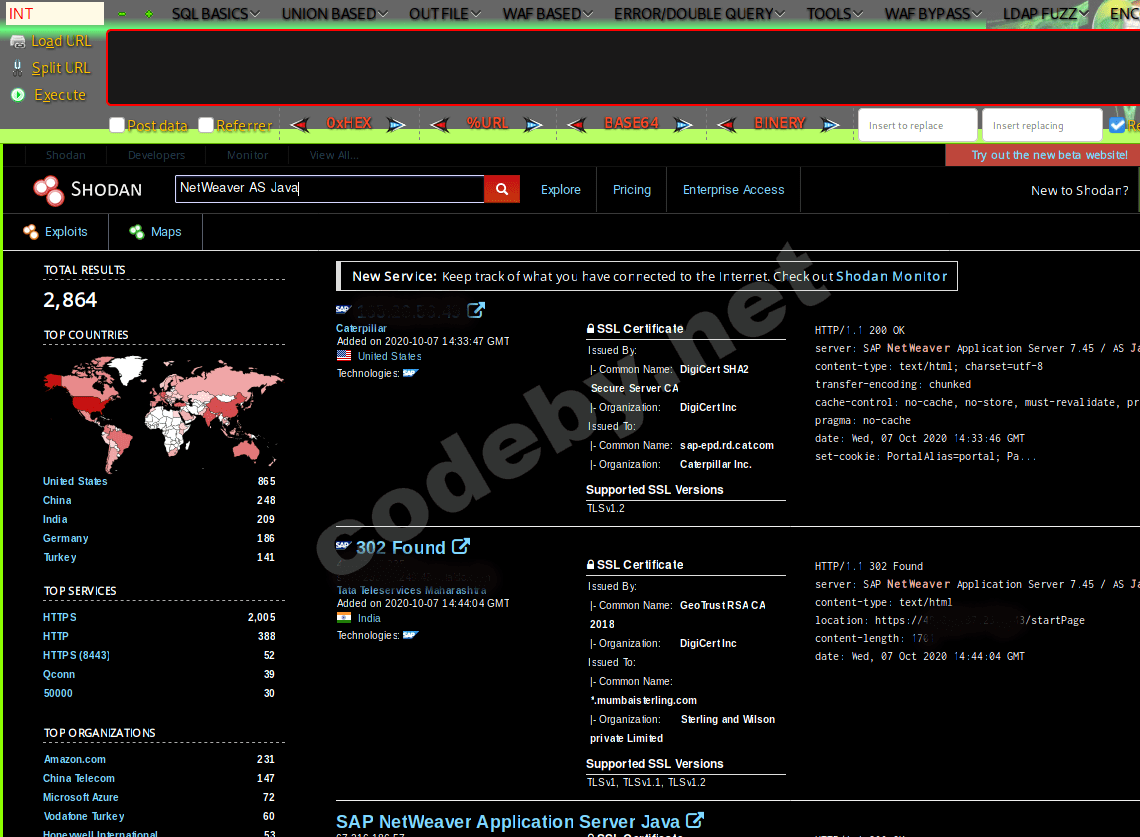The height and width of the screenshot is (837, 1140).
Task: Open the Caterpillar organization link
Action: (x=361, y=328)
